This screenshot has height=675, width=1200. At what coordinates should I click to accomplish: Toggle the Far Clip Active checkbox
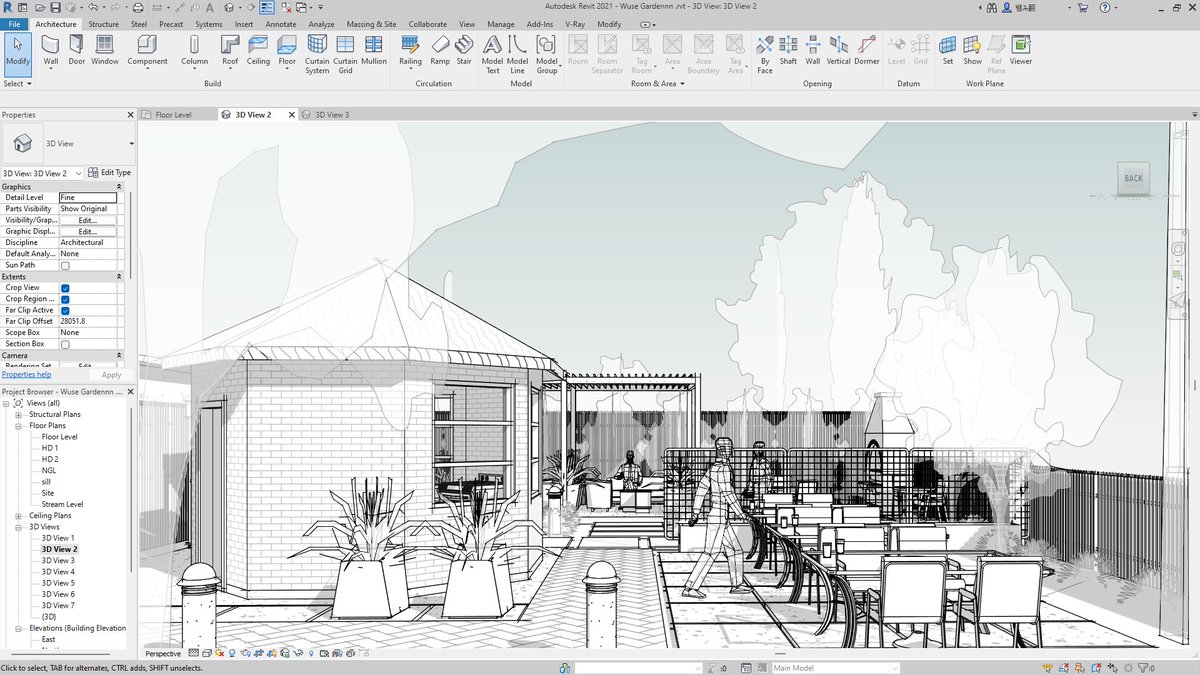coord(65,310)
